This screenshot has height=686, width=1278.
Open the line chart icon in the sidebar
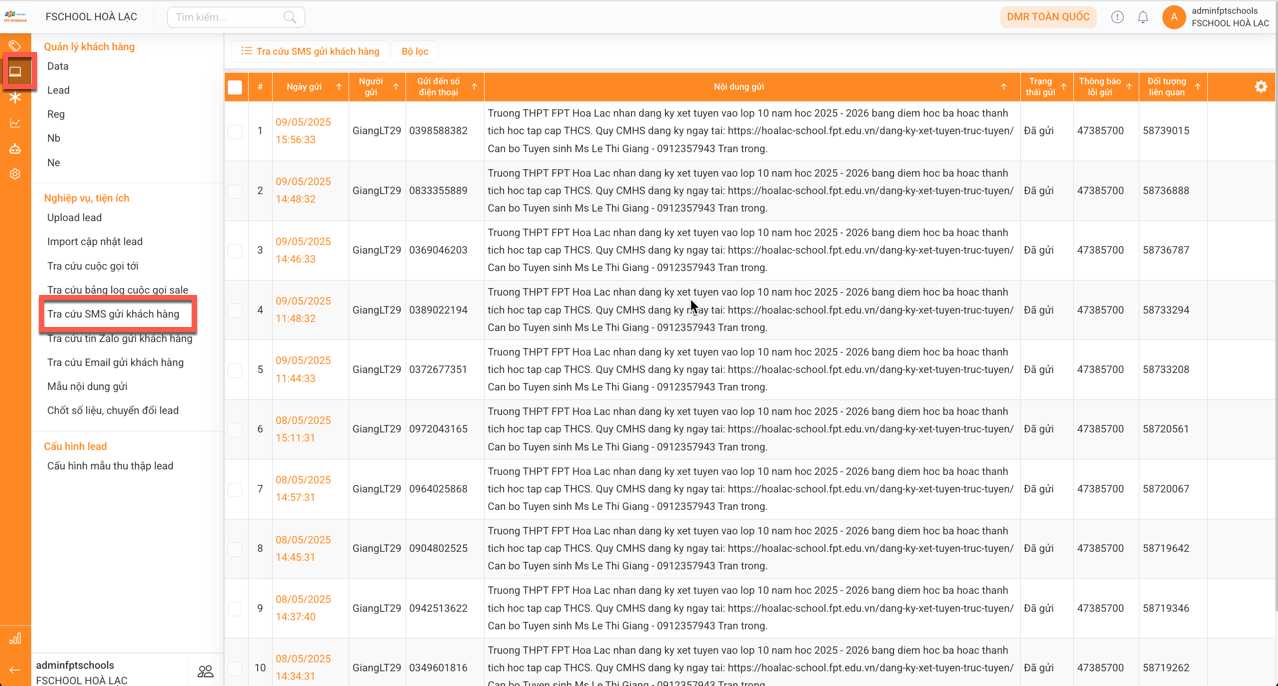coord(15,123)
